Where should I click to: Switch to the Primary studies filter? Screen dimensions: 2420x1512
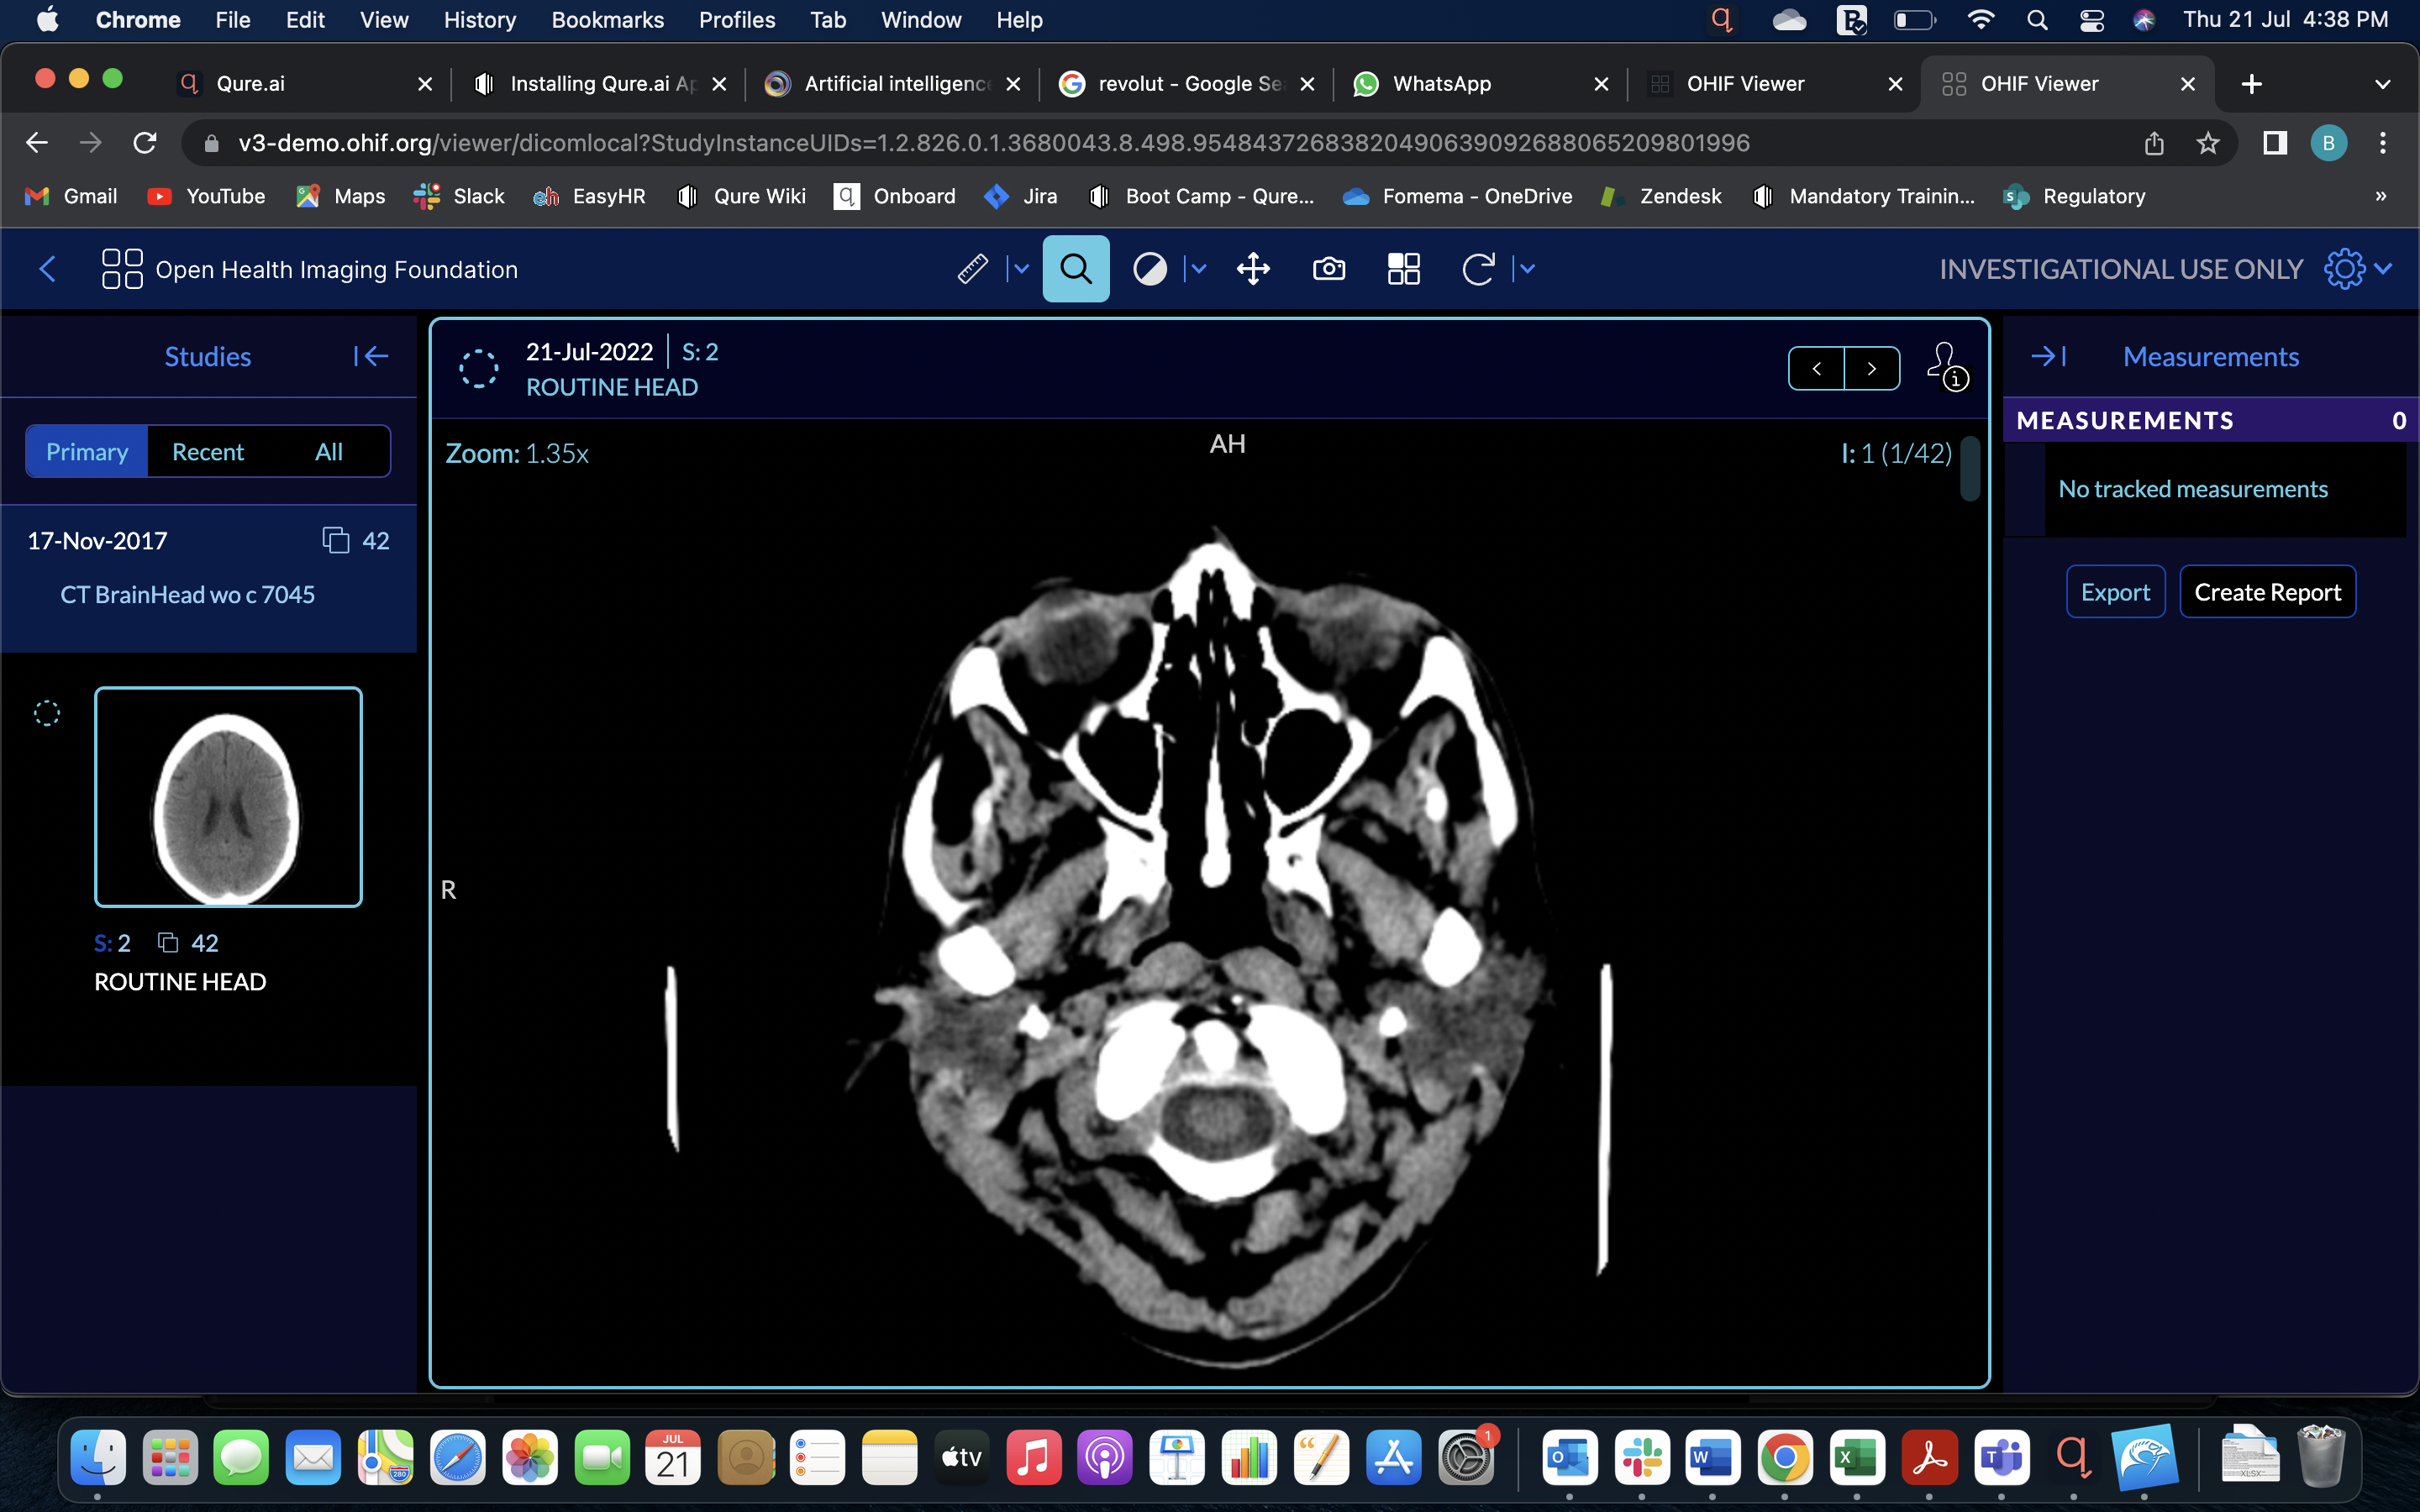pyautogui.click(x=87, y=452)
